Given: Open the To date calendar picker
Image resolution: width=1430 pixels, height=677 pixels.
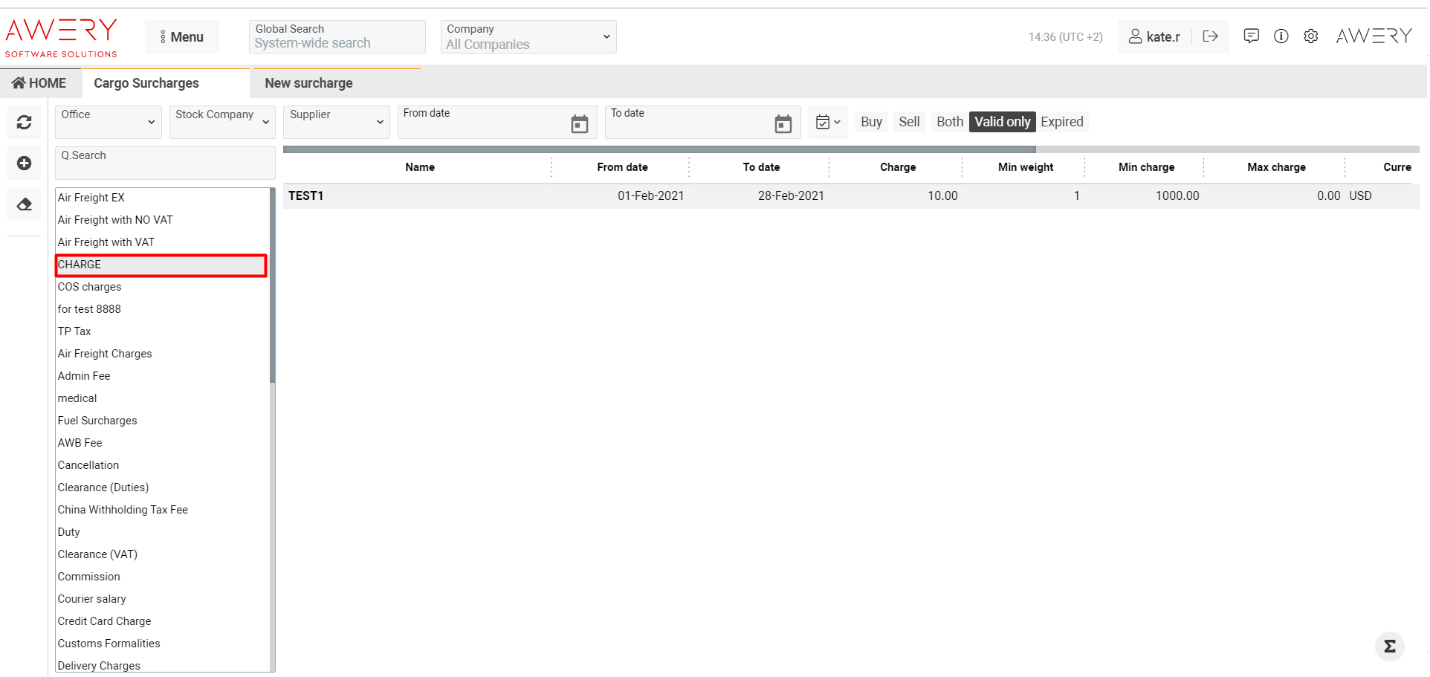Looking at the screenshot, I should [783, 124].
